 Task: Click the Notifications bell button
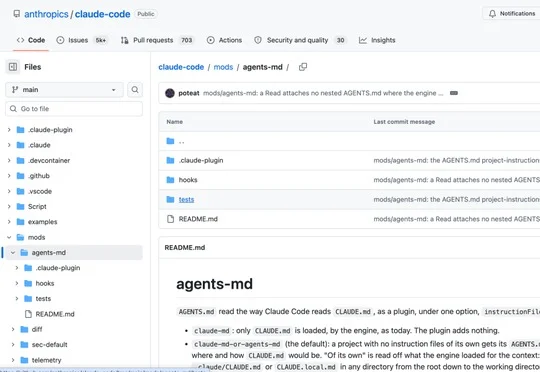(x=512, y=13)
